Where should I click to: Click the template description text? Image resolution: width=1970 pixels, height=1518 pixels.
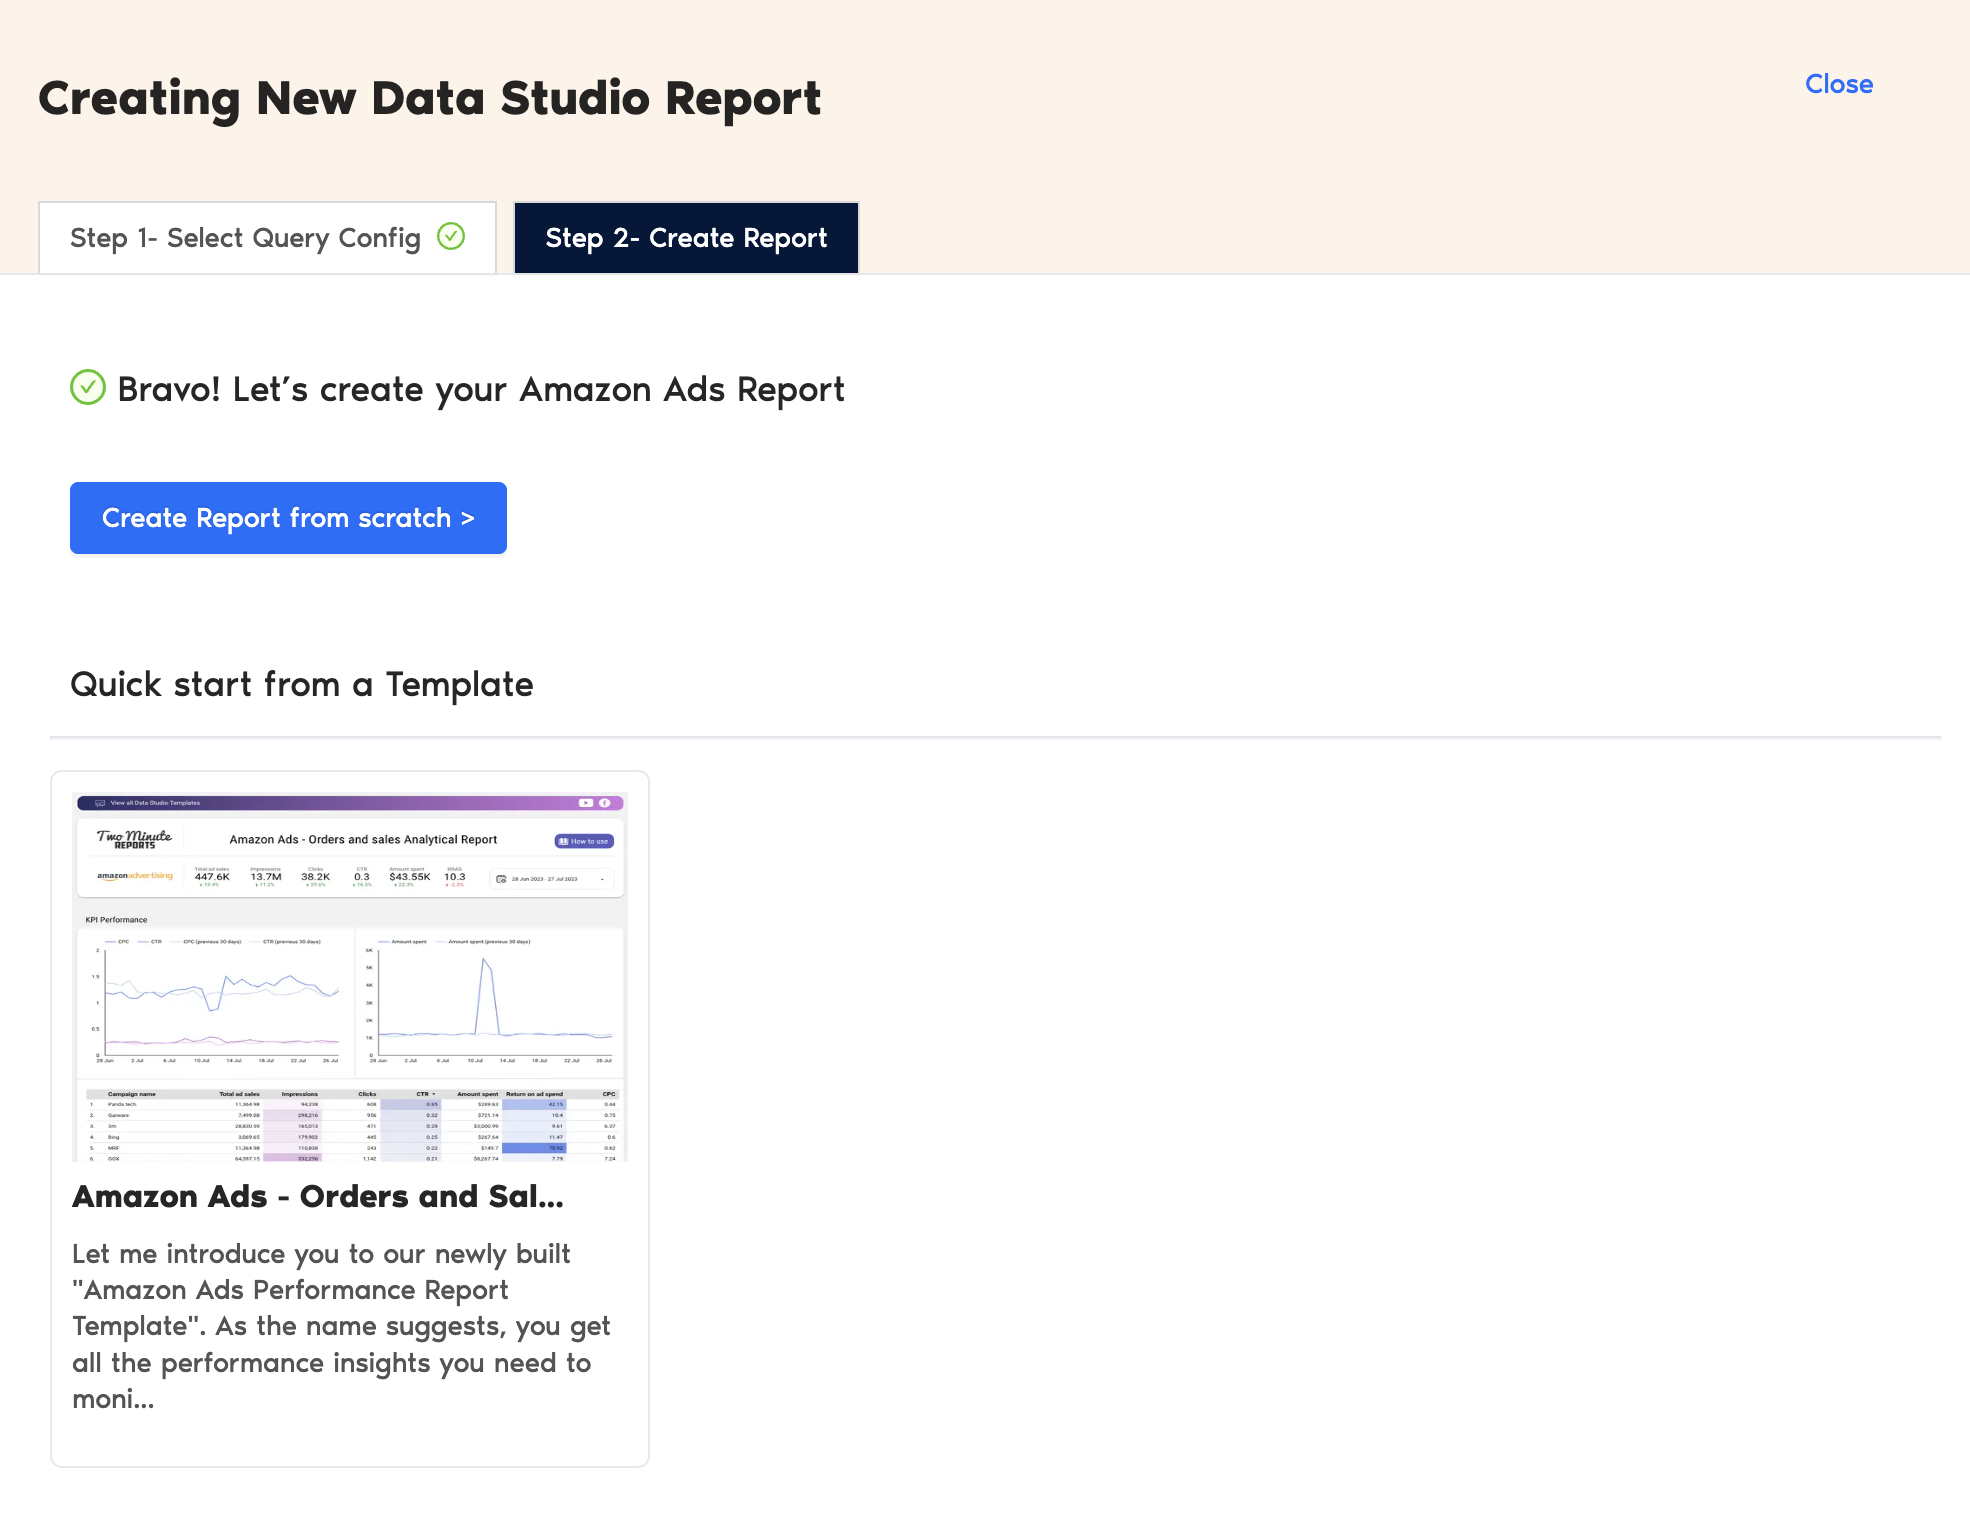(x=340, y=1326)
